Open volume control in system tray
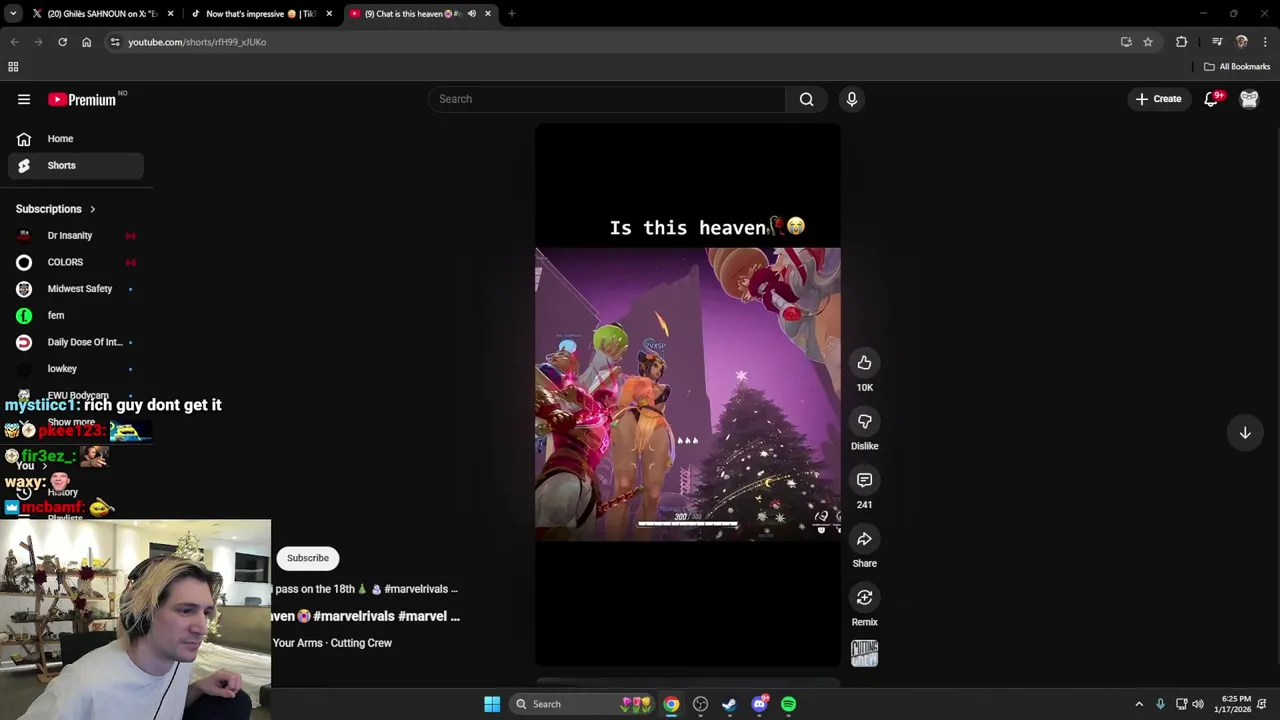Screen dimensions: 1280x720 coord(1198,704)
